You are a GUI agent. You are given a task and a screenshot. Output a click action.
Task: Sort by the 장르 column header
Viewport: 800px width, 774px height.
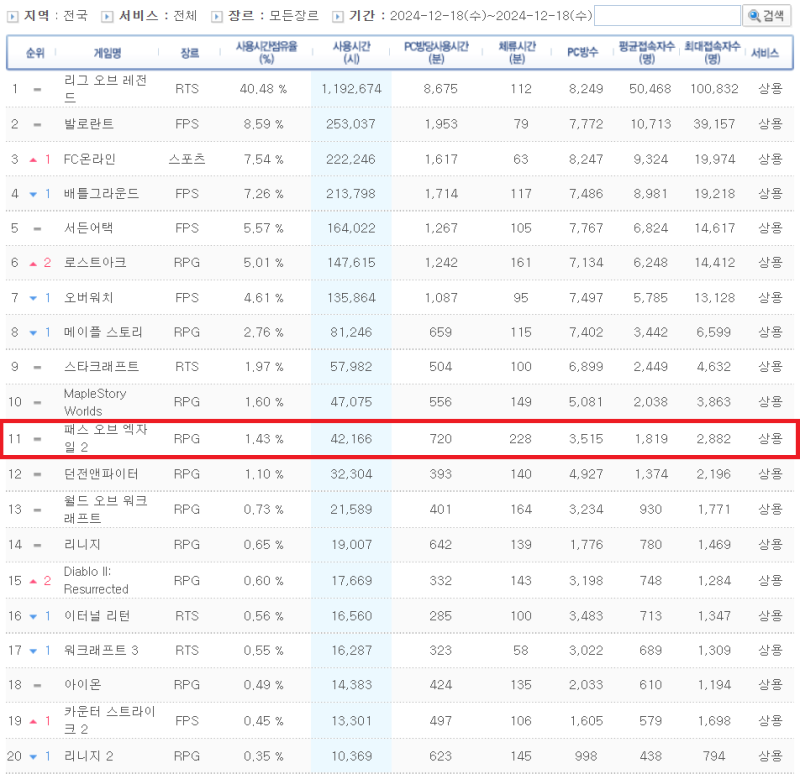(x=189, y=53)
